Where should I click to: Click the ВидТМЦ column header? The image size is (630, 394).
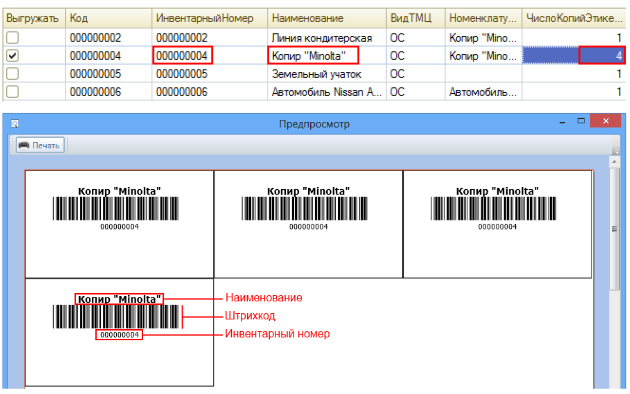(415, 18)
